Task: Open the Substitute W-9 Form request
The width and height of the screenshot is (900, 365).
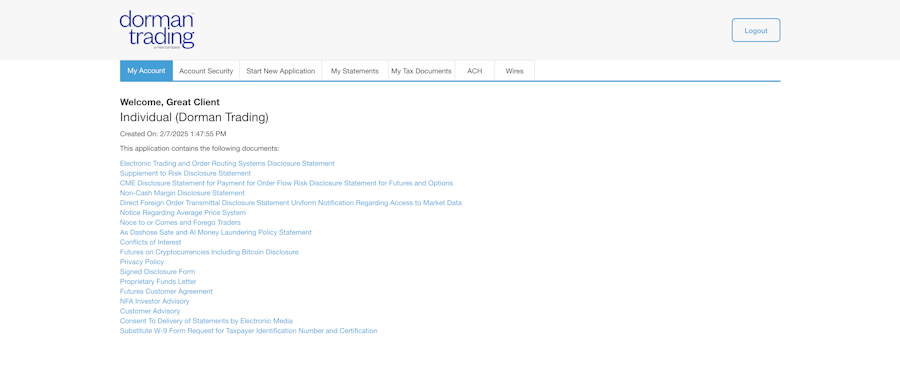Action: (249, 331)
